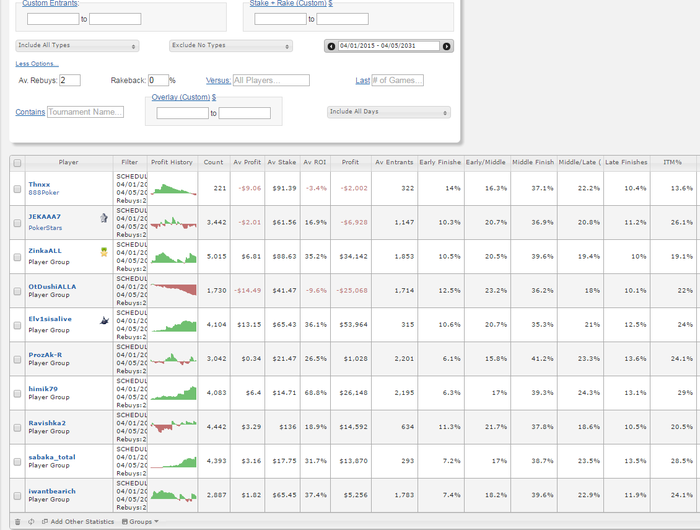Click the Tournament Name input field

[85, 112]
